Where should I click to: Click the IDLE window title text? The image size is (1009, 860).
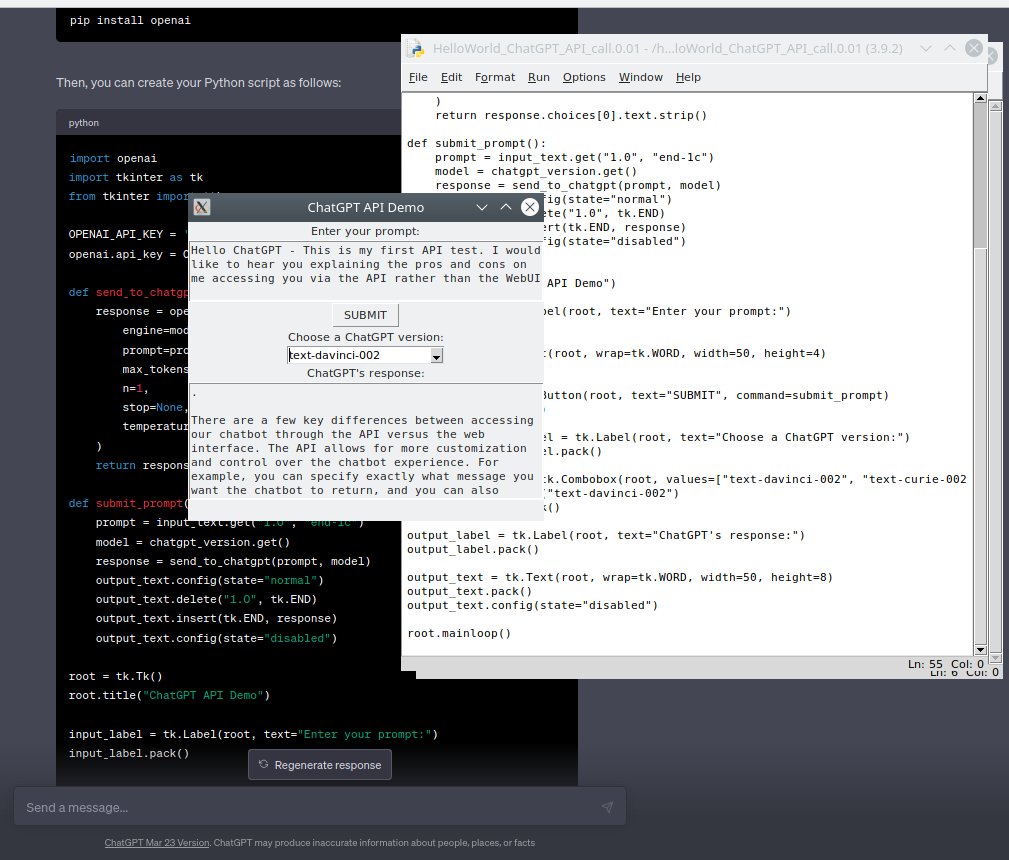(668, 48)
